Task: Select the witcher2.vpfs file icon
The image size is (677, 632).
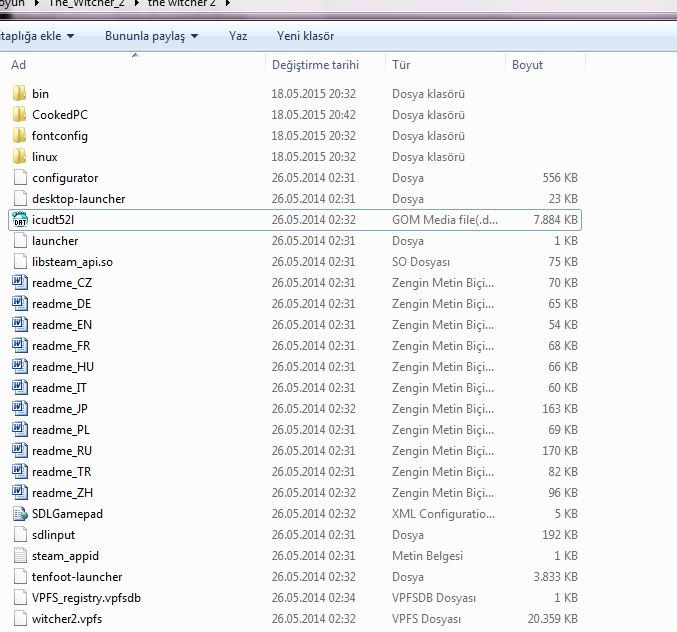Action: (x=20, y=619)
